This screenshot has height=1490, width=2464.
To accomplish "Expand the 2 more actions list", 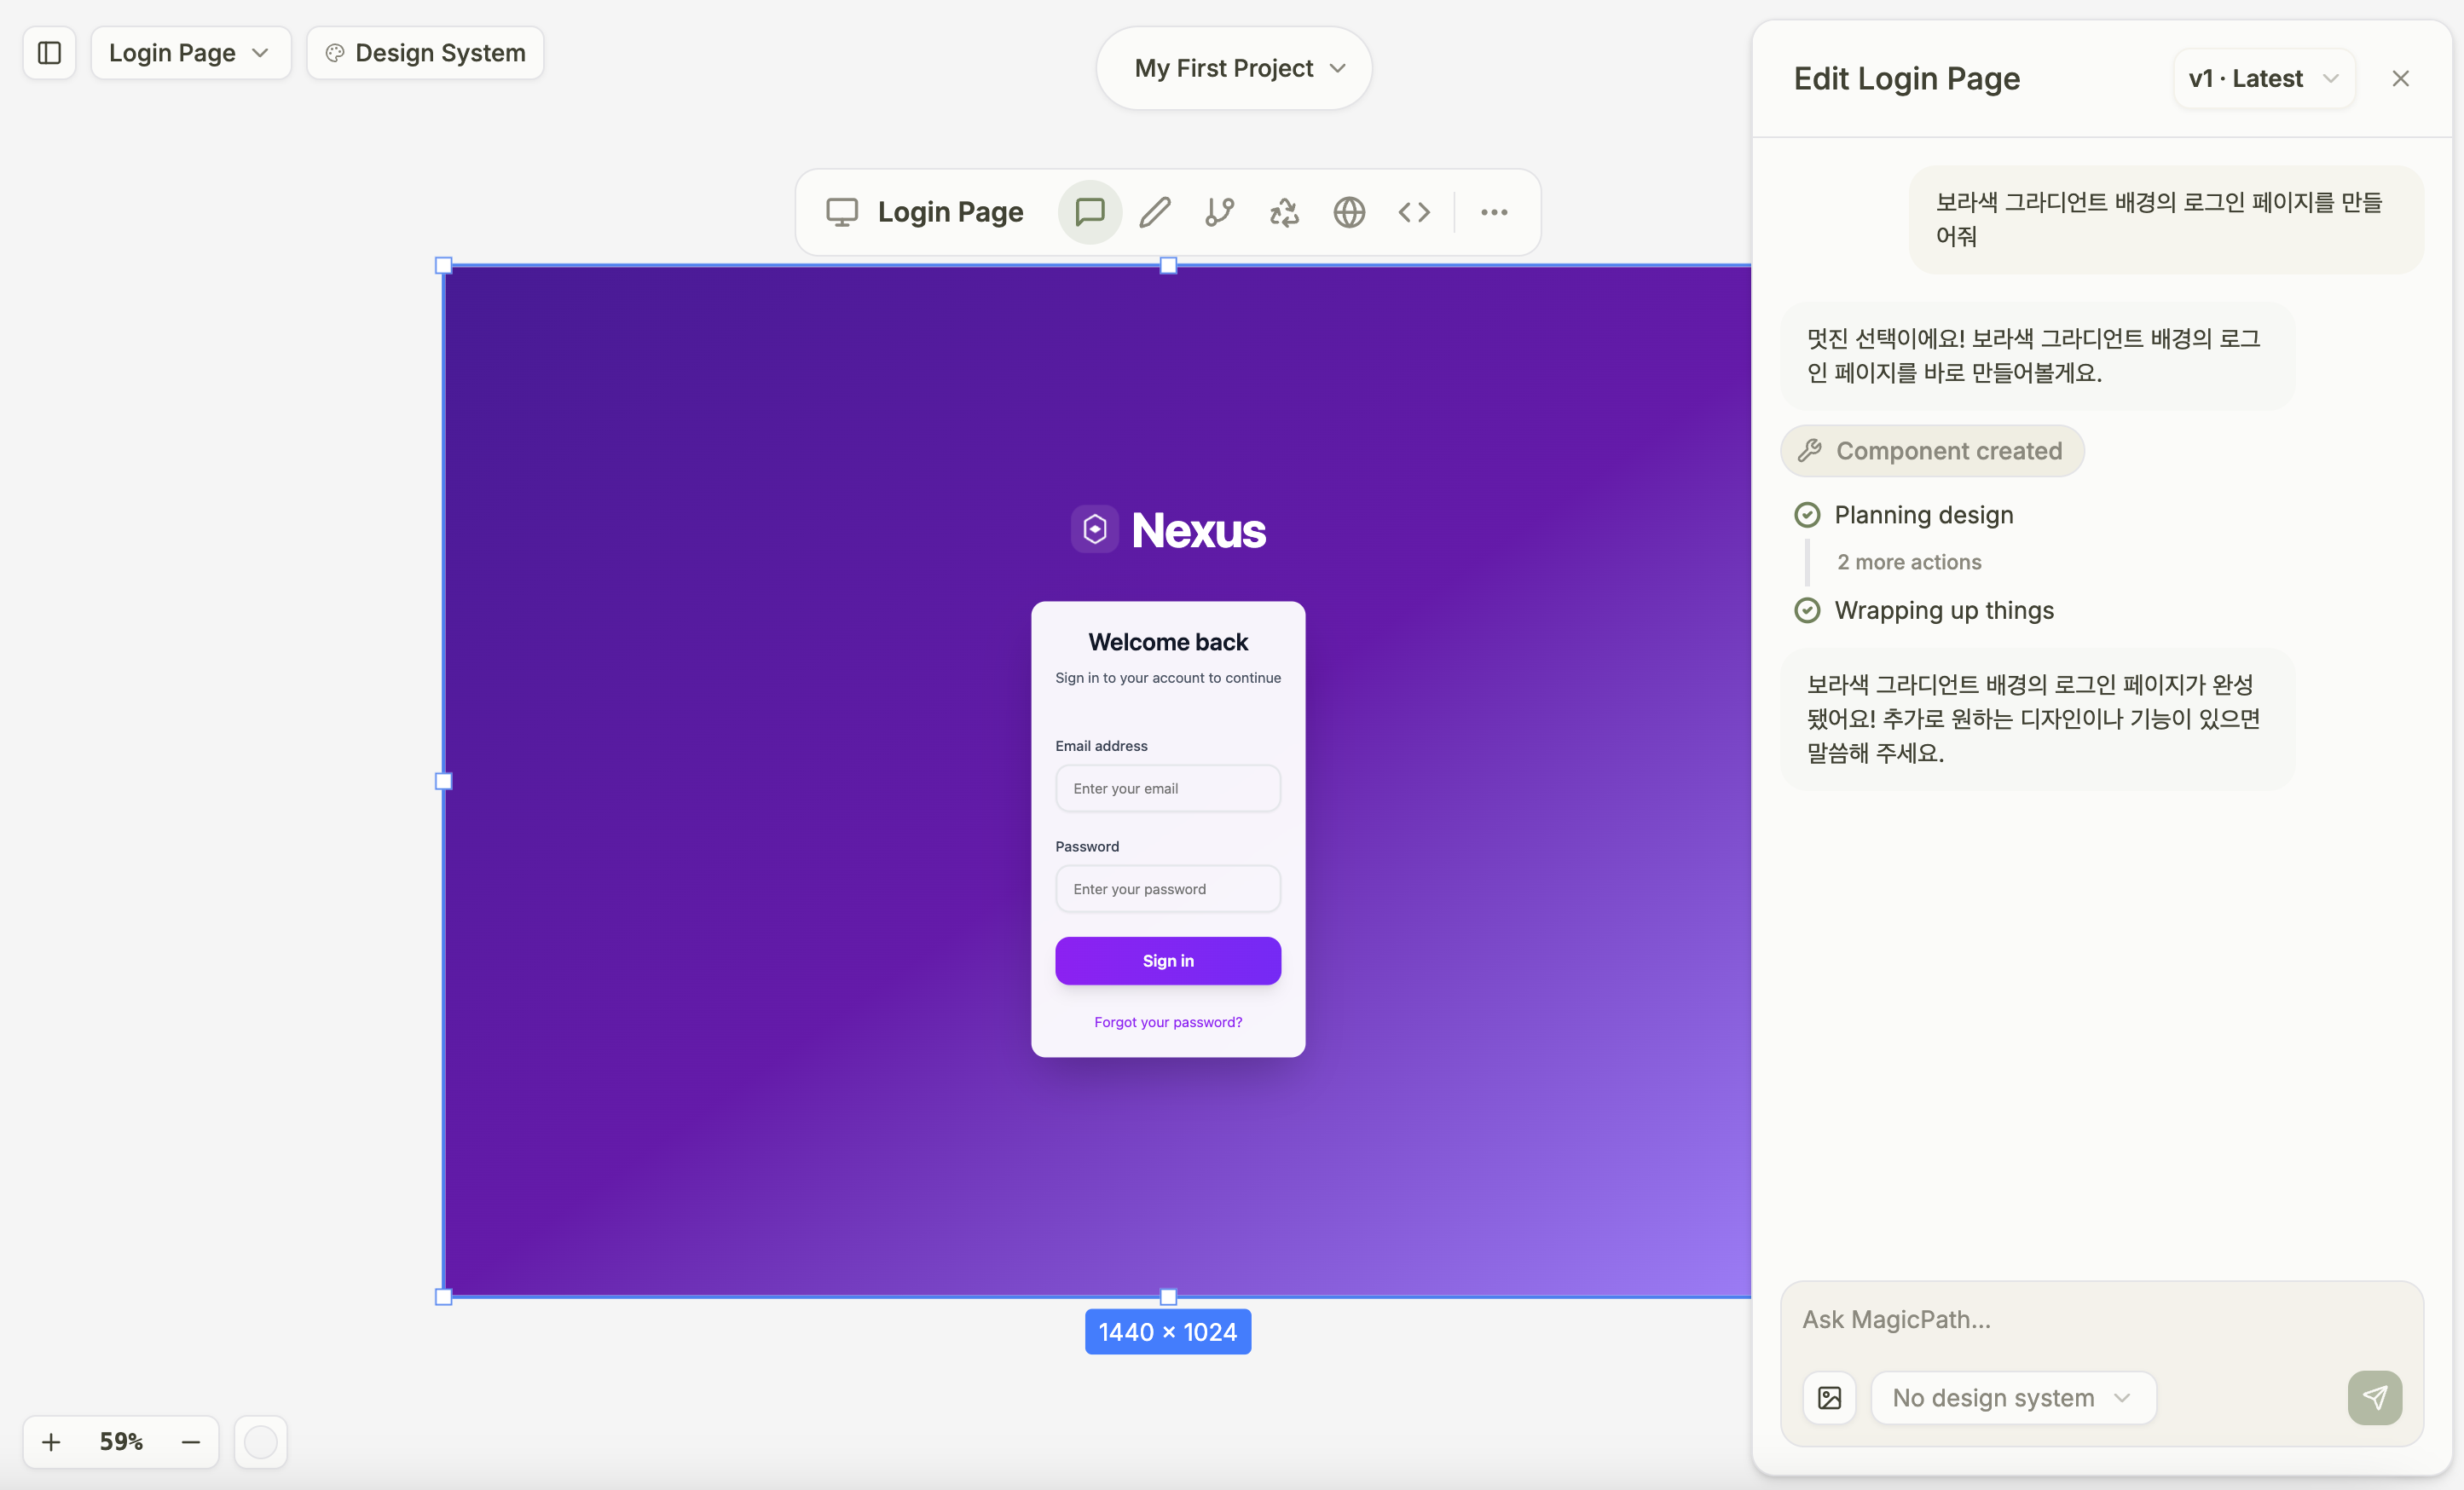I will 1908,562.
